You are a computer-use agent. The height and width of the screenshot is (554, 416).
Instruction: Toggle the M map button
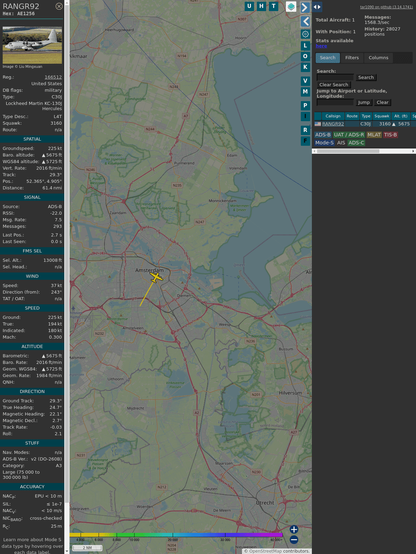coord(305,92)
